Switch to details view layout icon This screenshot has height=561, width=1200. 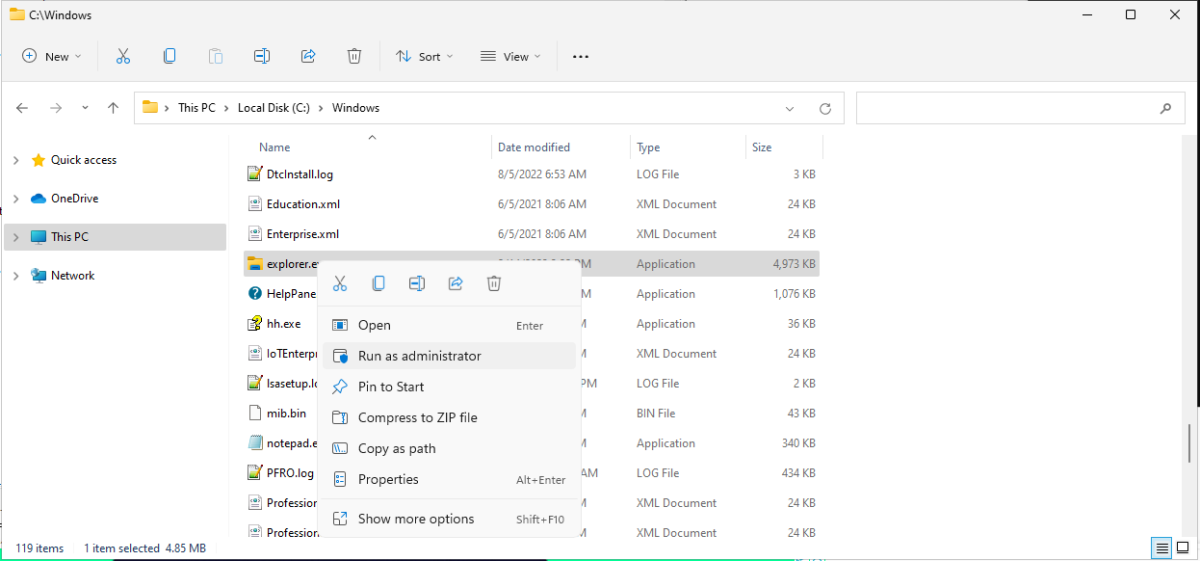click(x=1161, y=548)
